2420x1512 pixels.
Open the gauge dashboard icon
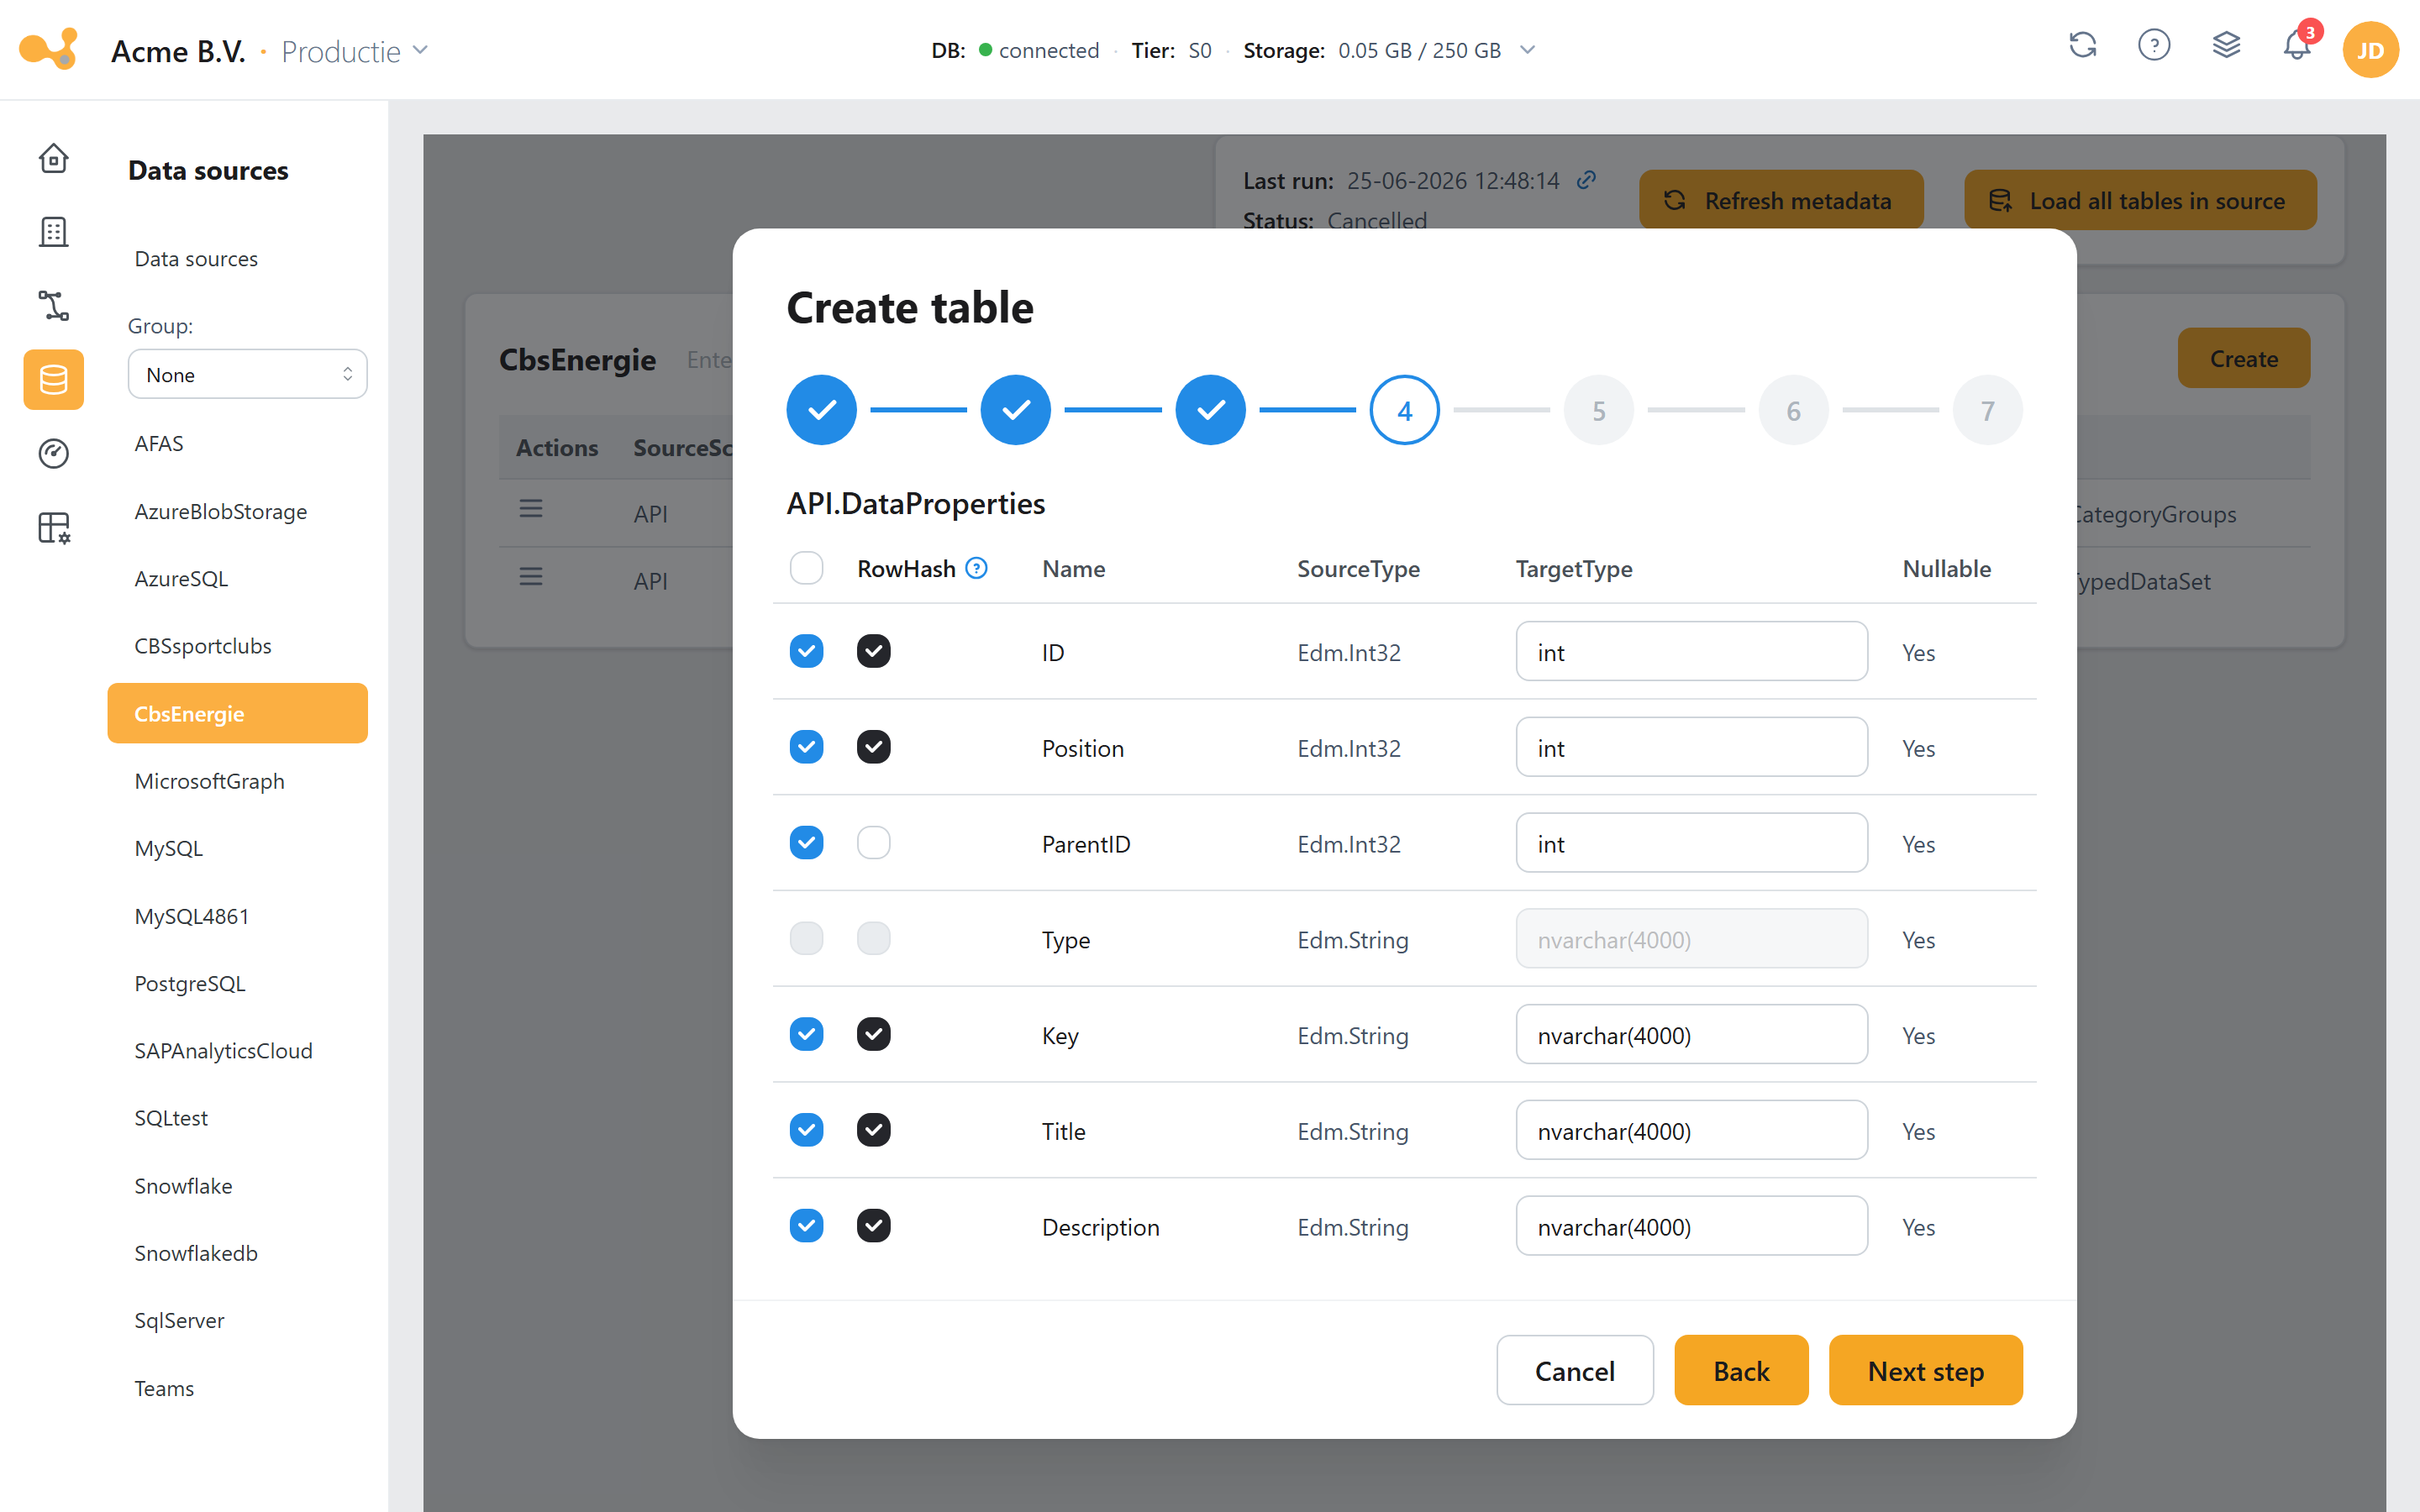pos(53,454)
